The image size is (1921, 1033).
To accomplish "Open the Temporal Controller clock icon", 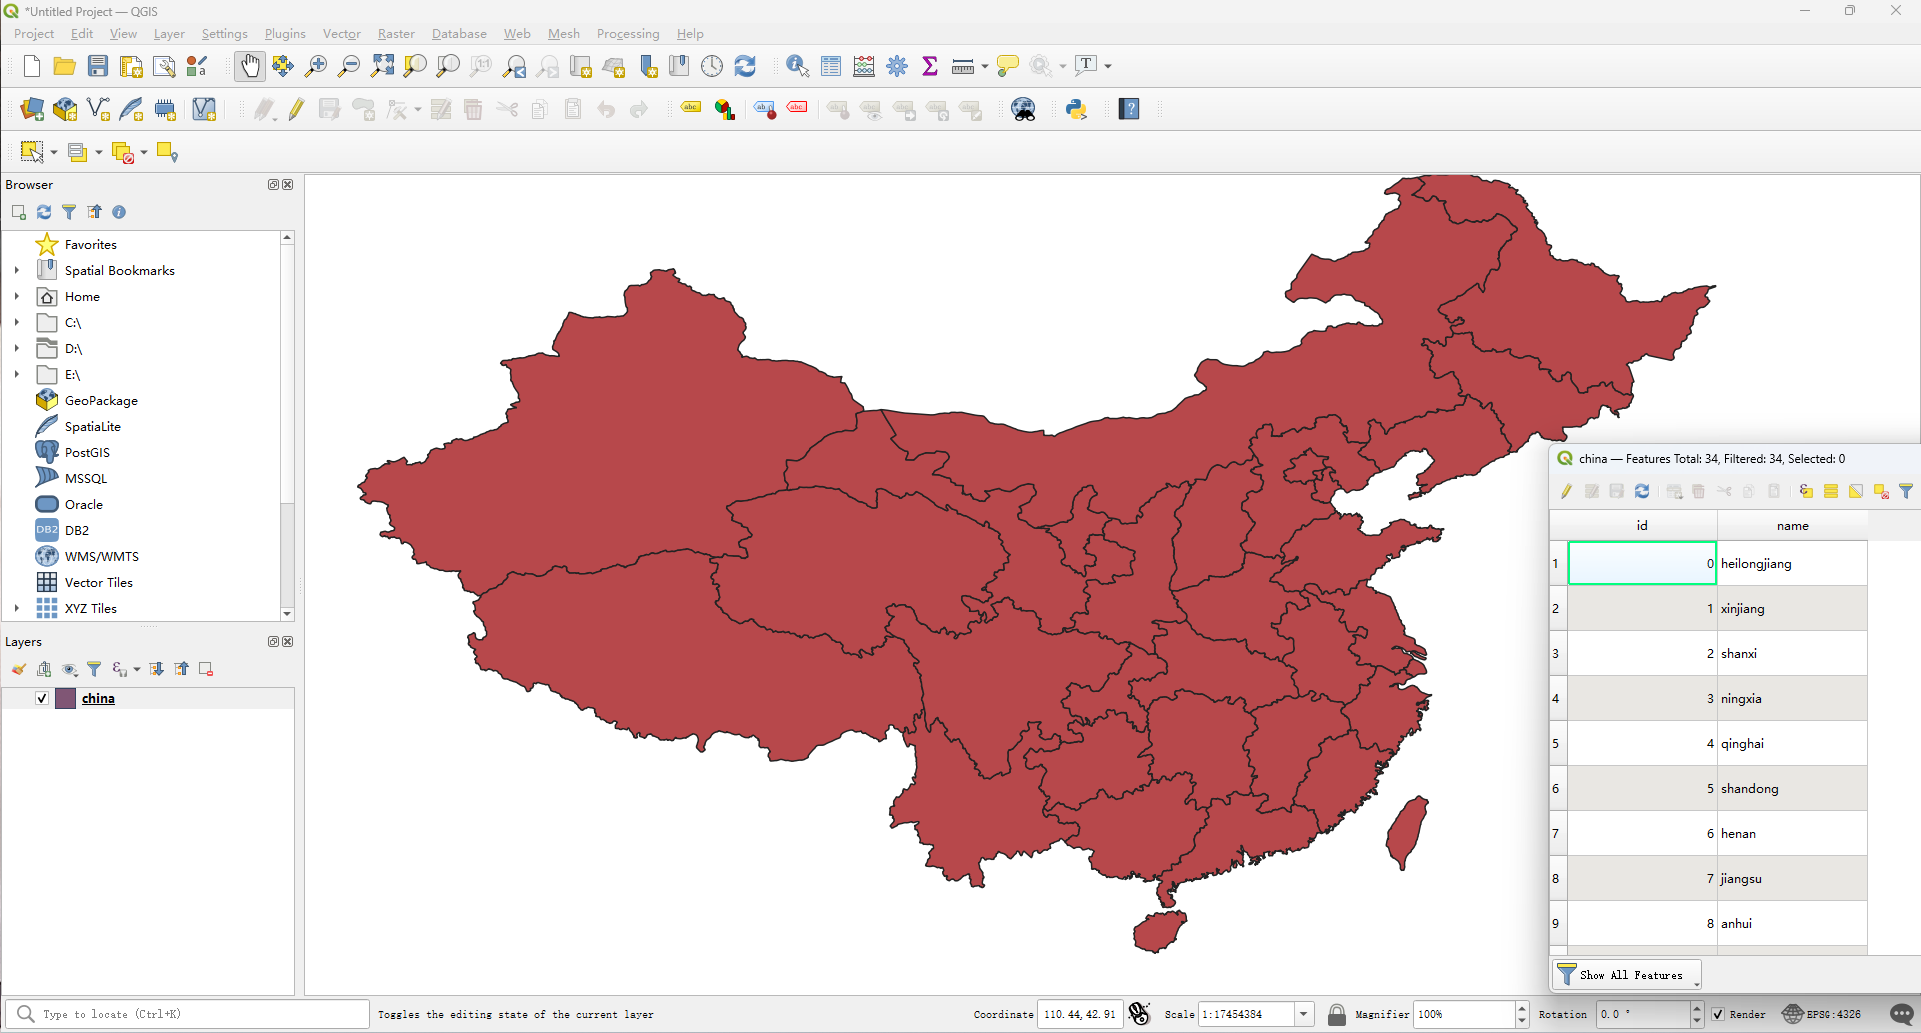I will (712, 66).
